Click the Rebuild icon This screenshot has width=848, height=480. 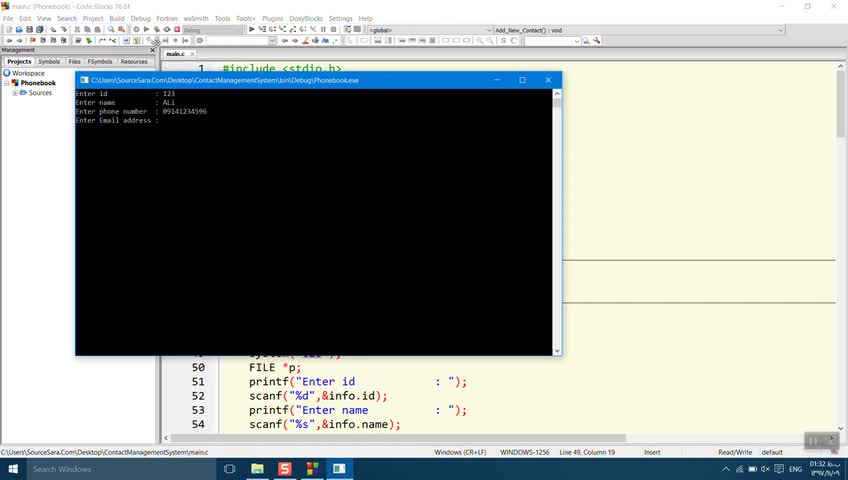[167, 29]
